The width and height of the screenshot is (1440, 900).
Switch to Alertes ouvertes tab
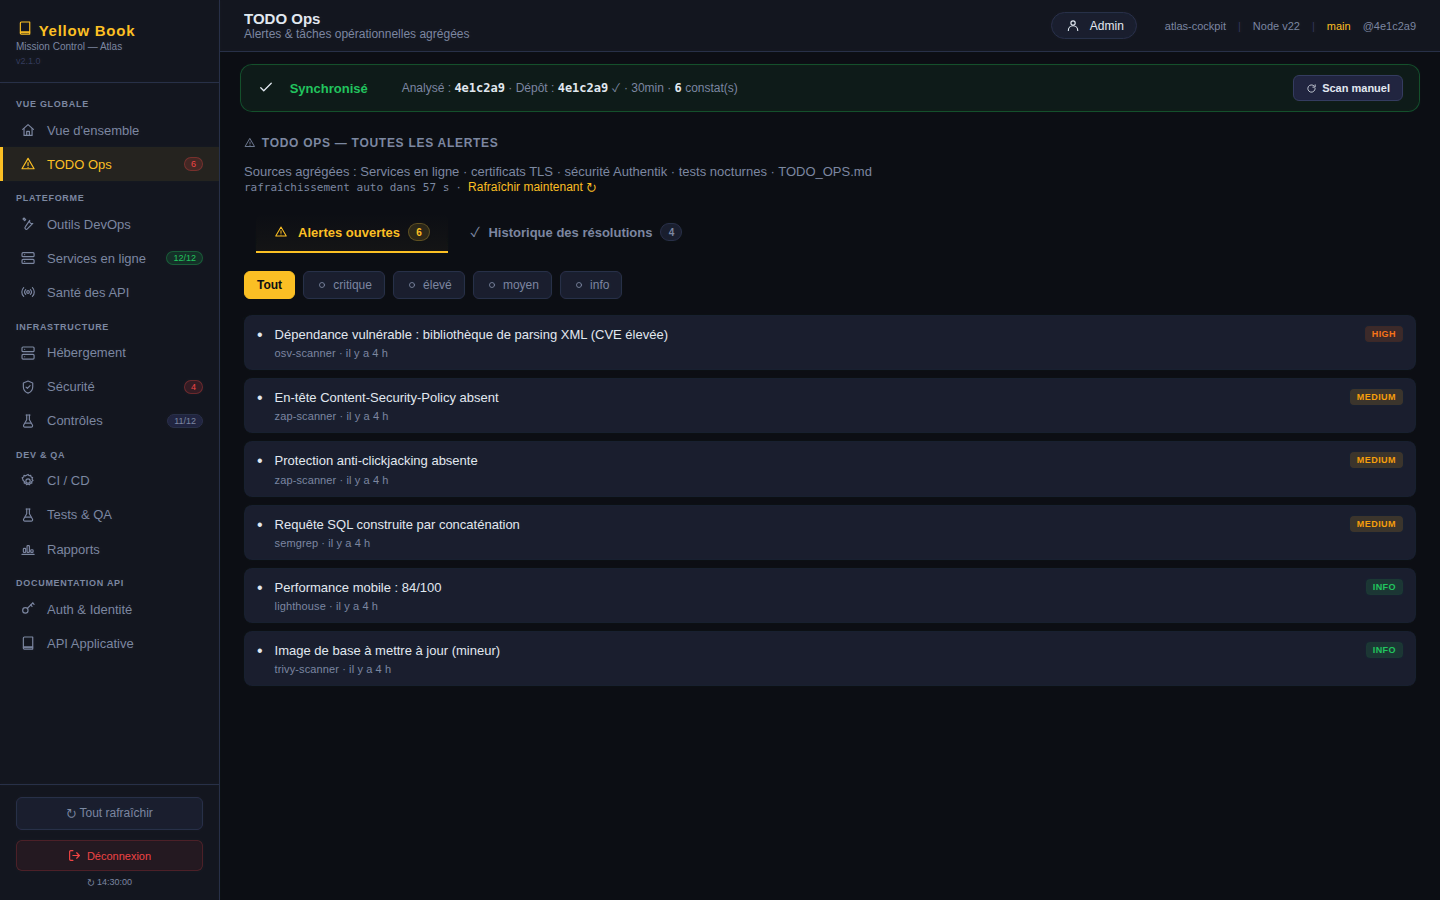(352, 233)
